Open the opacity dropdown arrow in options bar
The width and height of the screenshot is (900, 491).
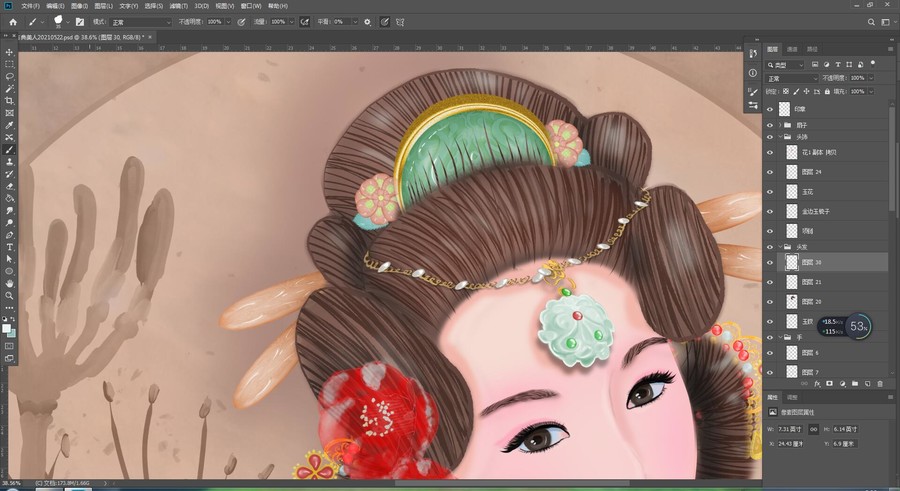[228, 22]
